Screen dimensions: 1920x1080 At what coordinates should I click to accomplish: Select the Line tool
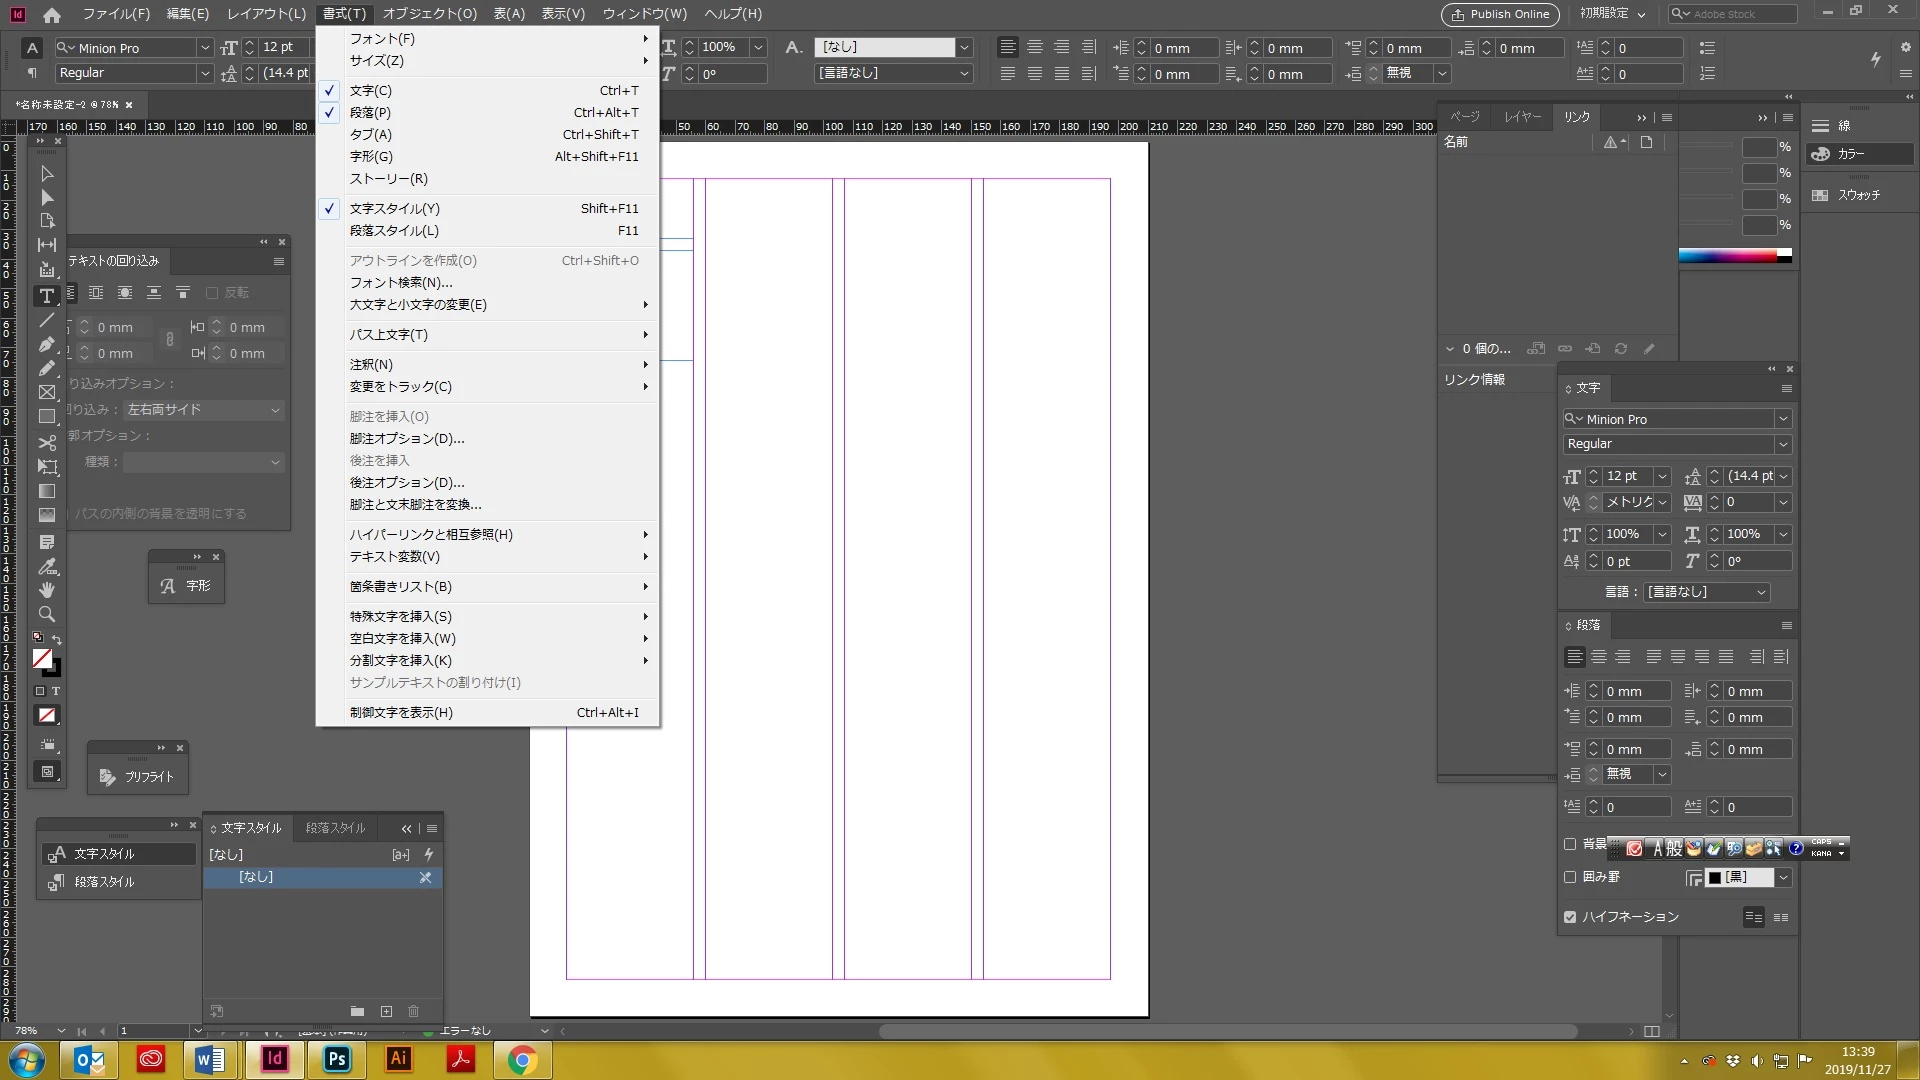click(x=46, y=320)
